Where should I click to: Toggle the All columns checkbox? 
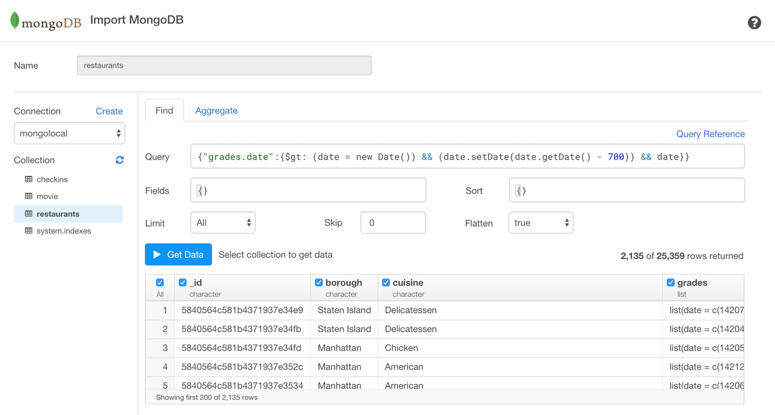point(160,283)
